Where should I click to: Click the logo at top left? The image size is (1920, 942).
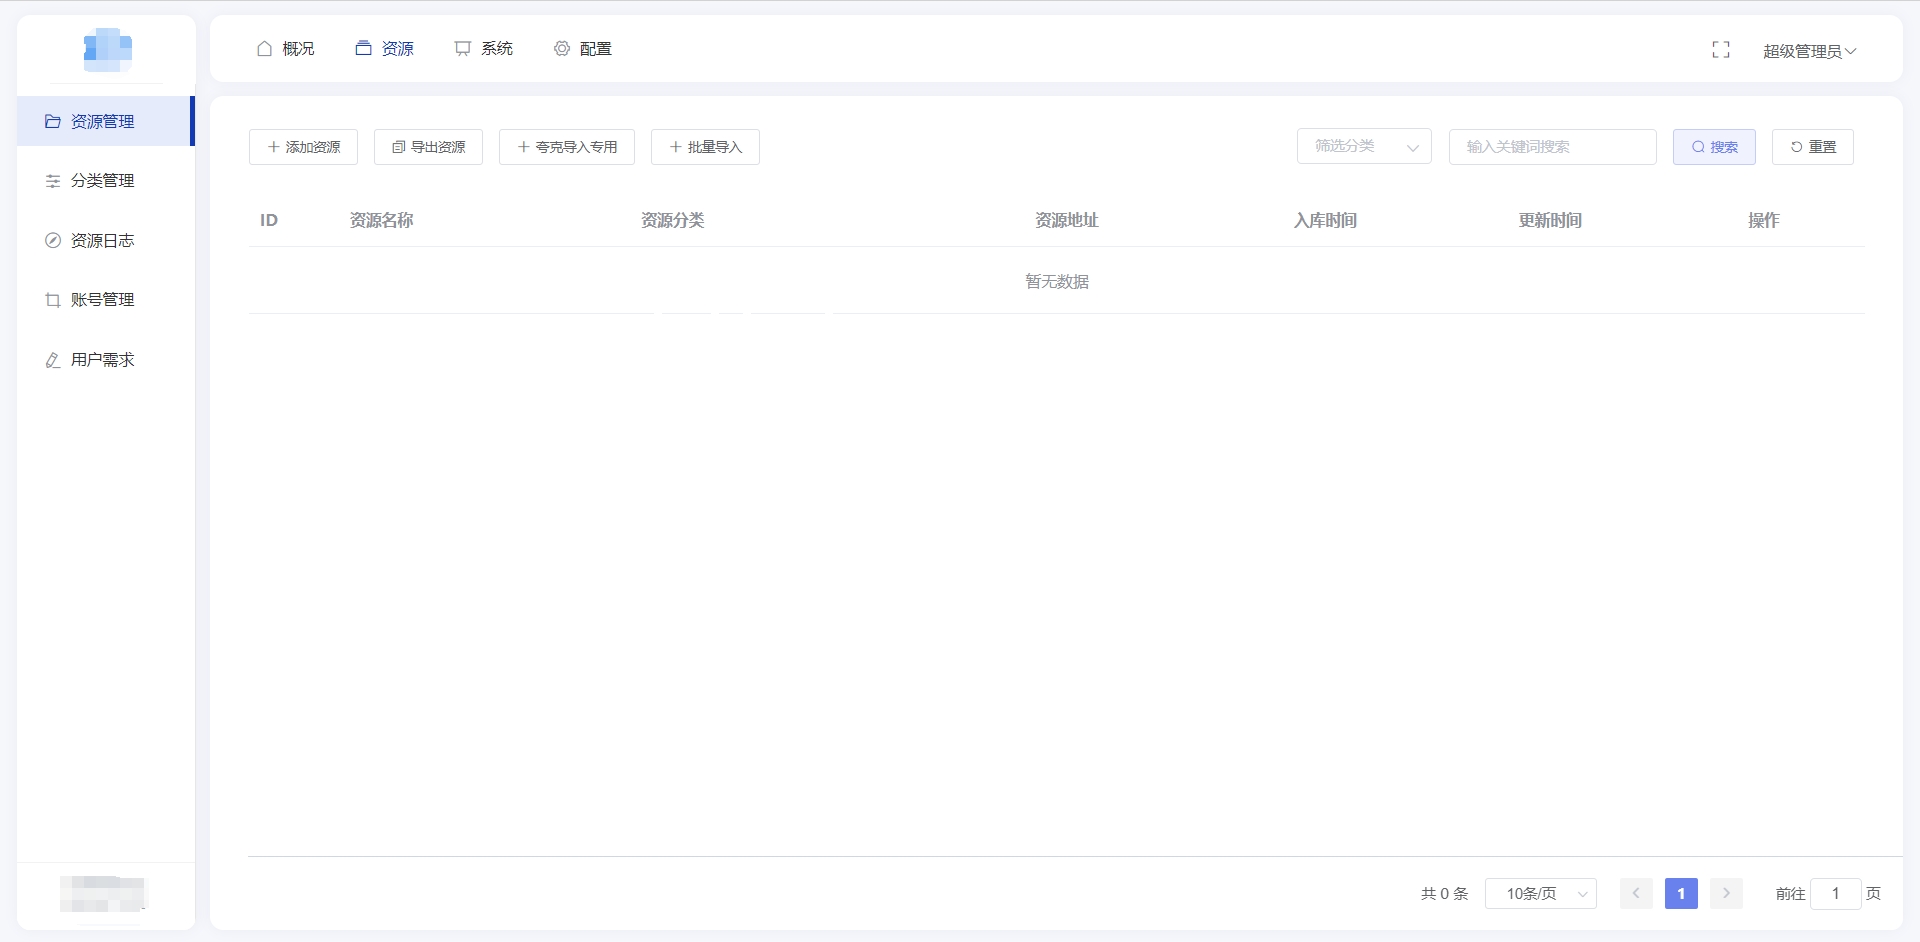[107, 49]
